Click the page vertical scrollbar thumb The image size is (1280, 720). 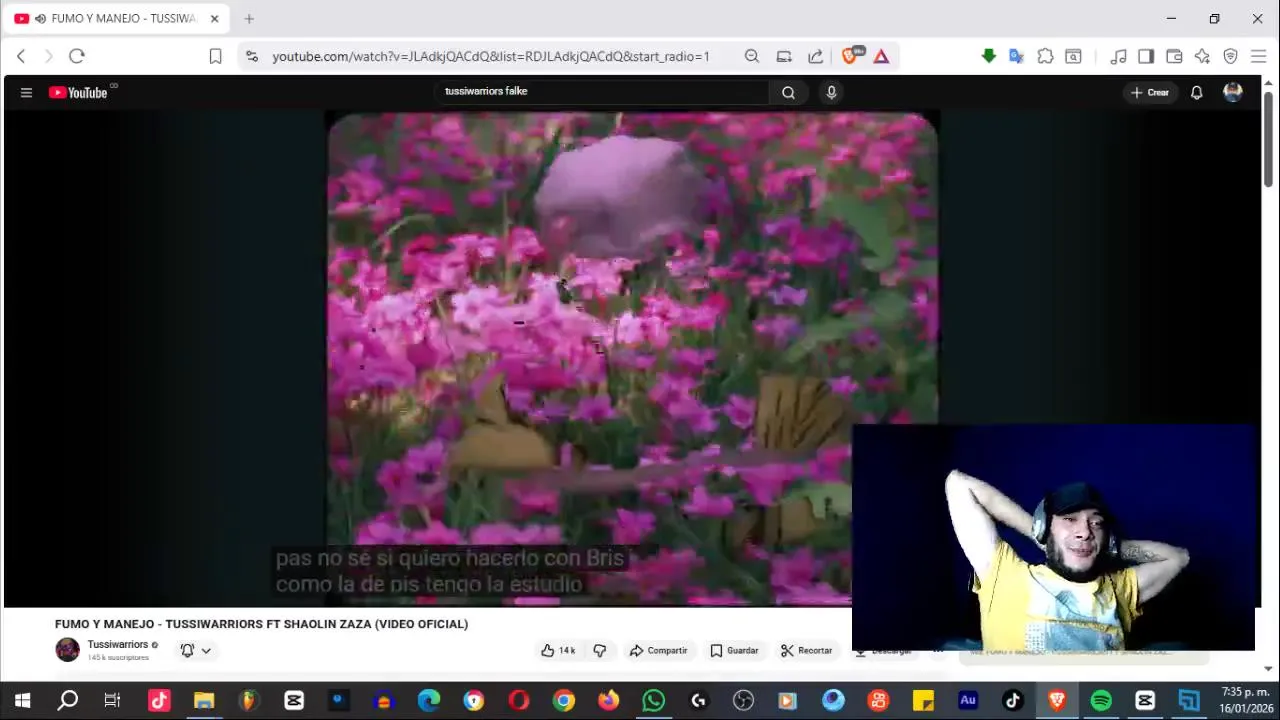click(1269, 138)
